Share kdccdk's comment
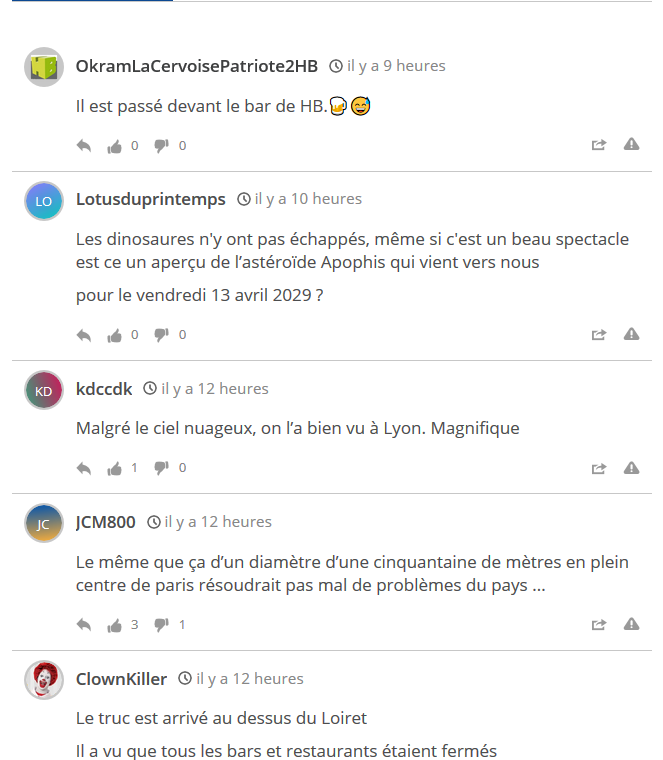The width and height of the screenshot is (663, 760). point(599,468)
